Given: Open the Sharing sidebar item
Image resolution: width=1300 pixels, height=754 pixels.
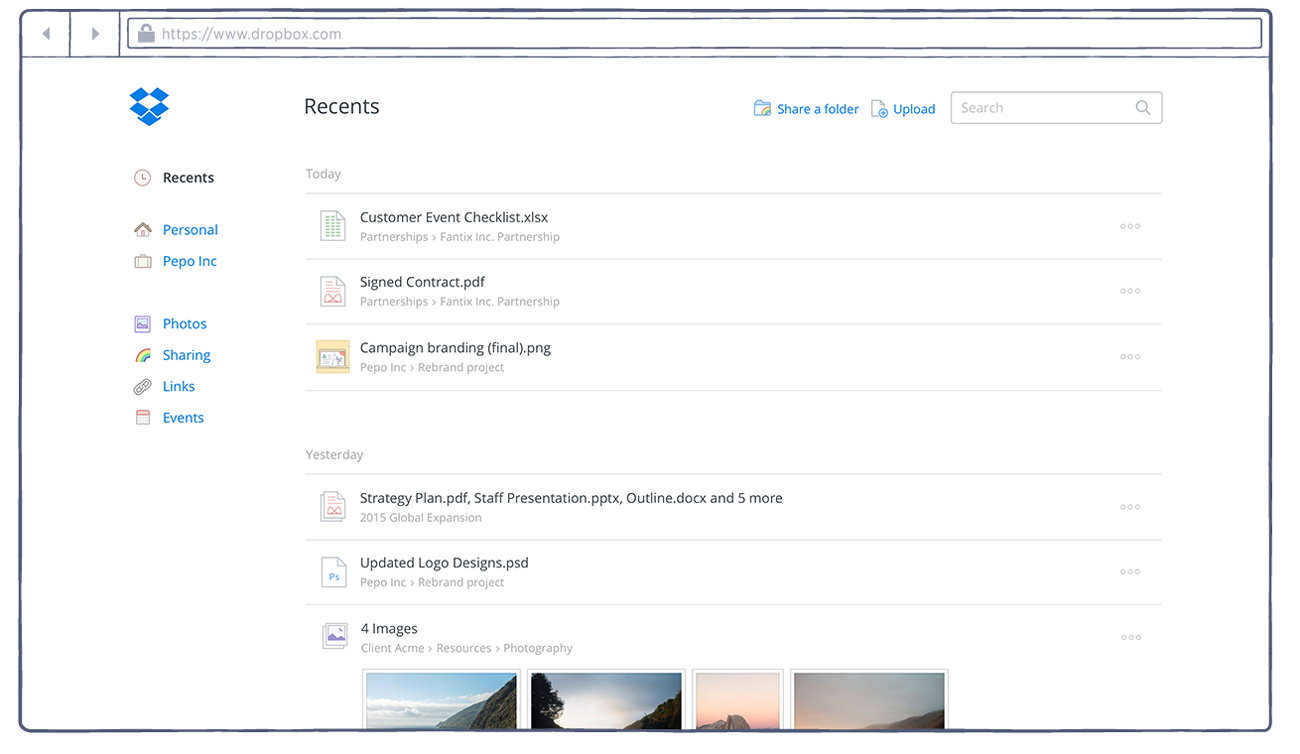Looking at the screenshot, I should tap(186, 355).
